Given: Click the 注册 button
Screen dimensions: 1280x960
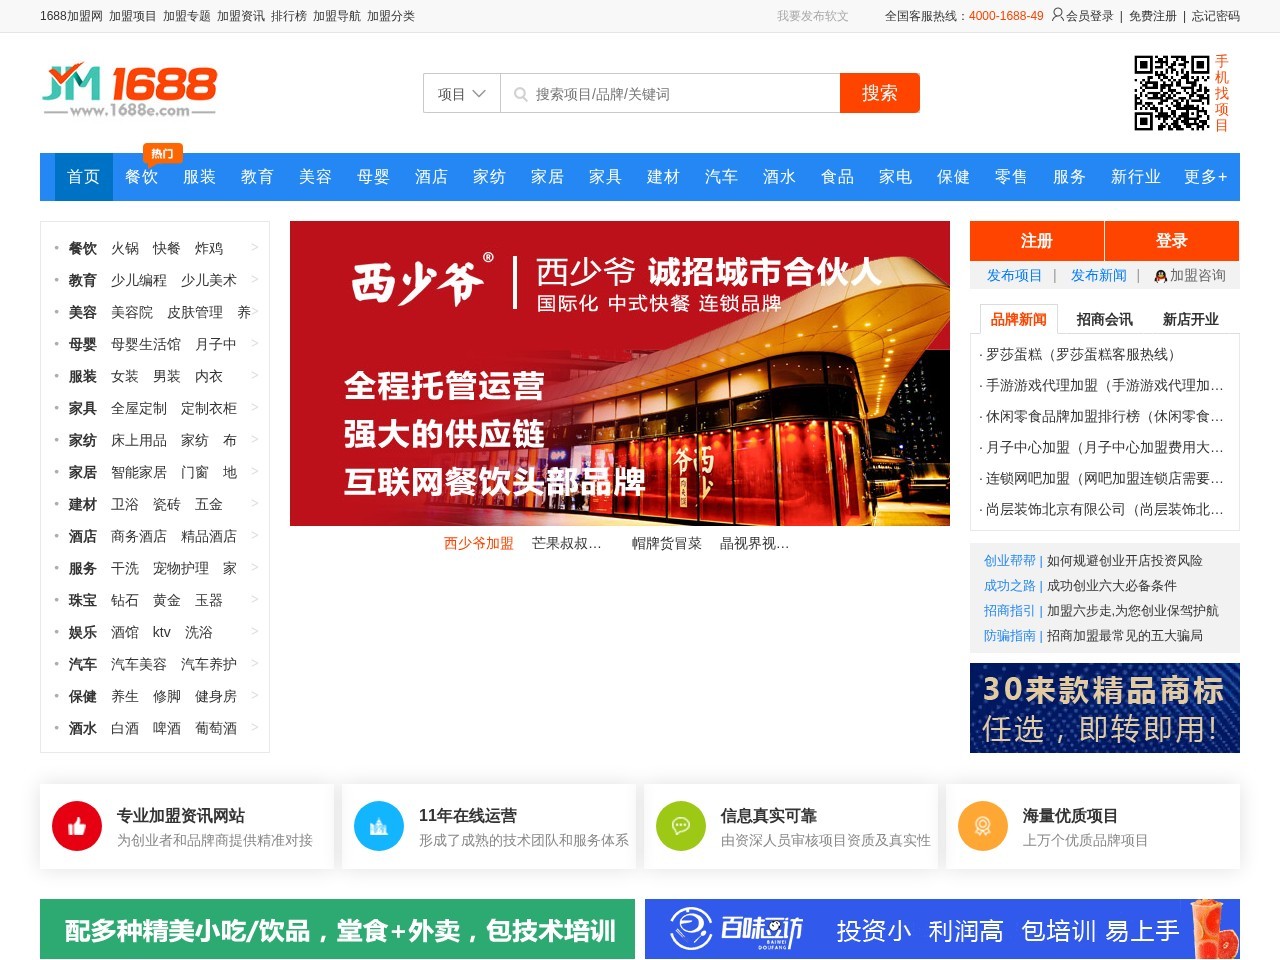Looking at the screenshot, I should coord(1036,241).
